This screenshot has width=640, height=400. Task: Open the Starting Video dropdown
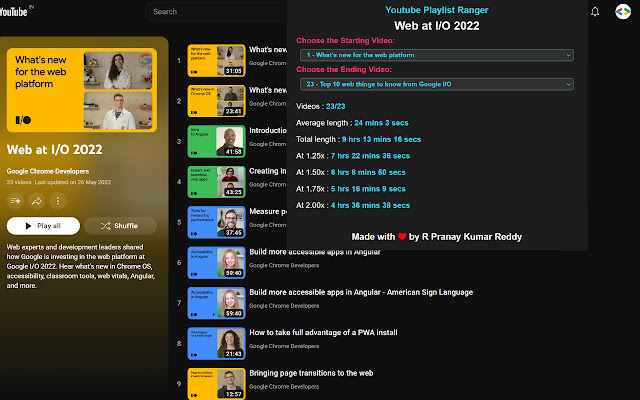click(436, 55)
